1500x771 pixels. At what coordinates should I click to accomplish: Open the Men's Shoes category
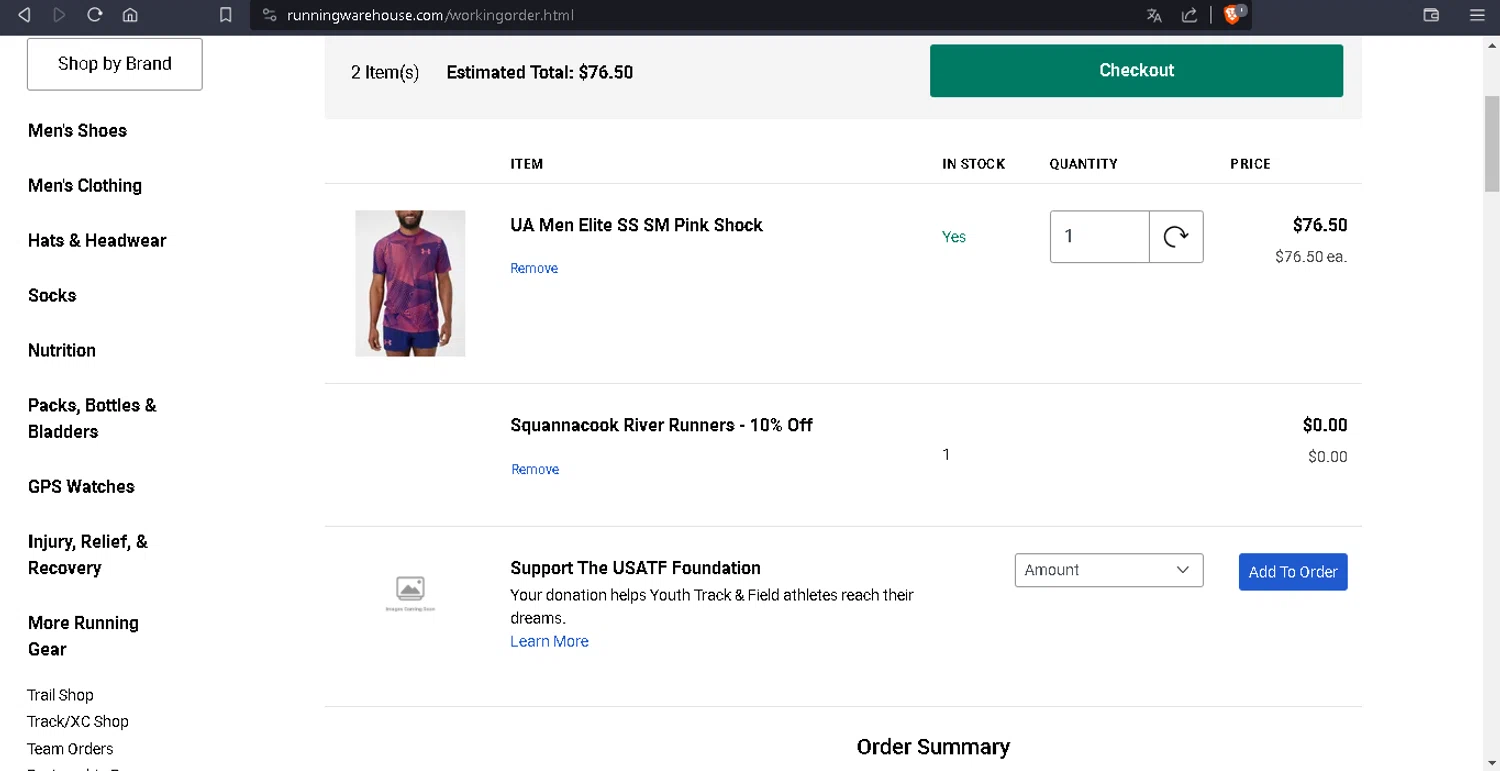pos(77,130)
